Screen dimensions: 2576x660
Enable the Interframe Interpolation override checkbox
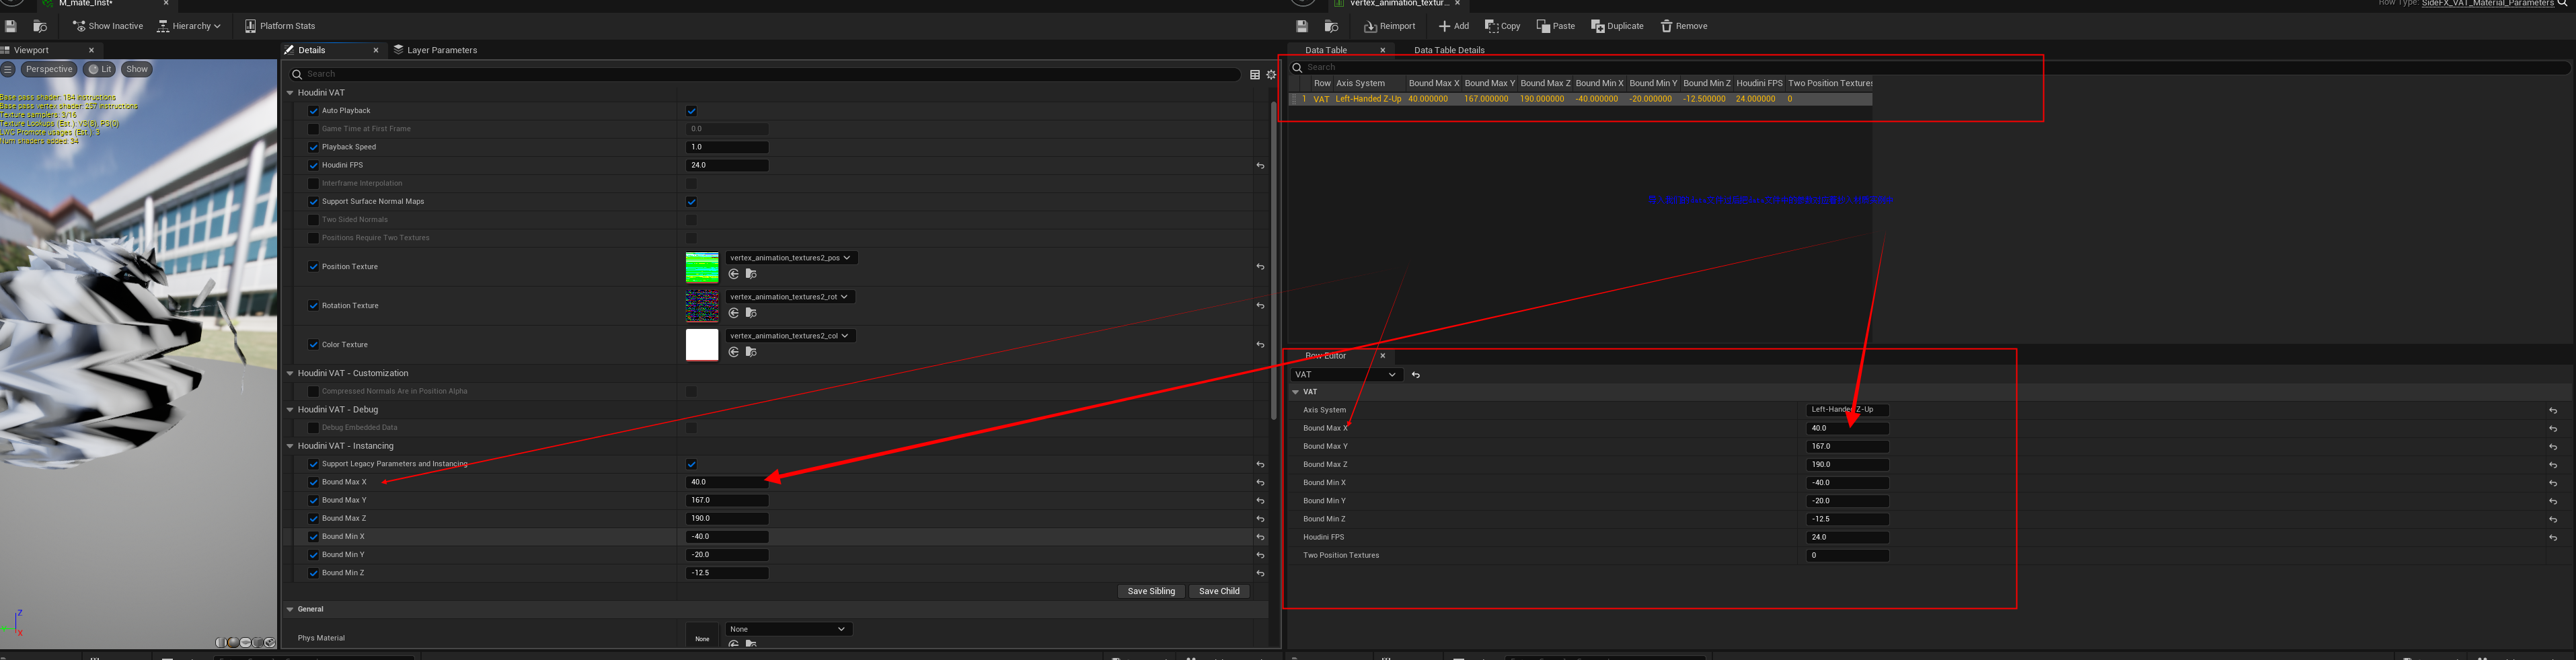[x=313, y=184]
